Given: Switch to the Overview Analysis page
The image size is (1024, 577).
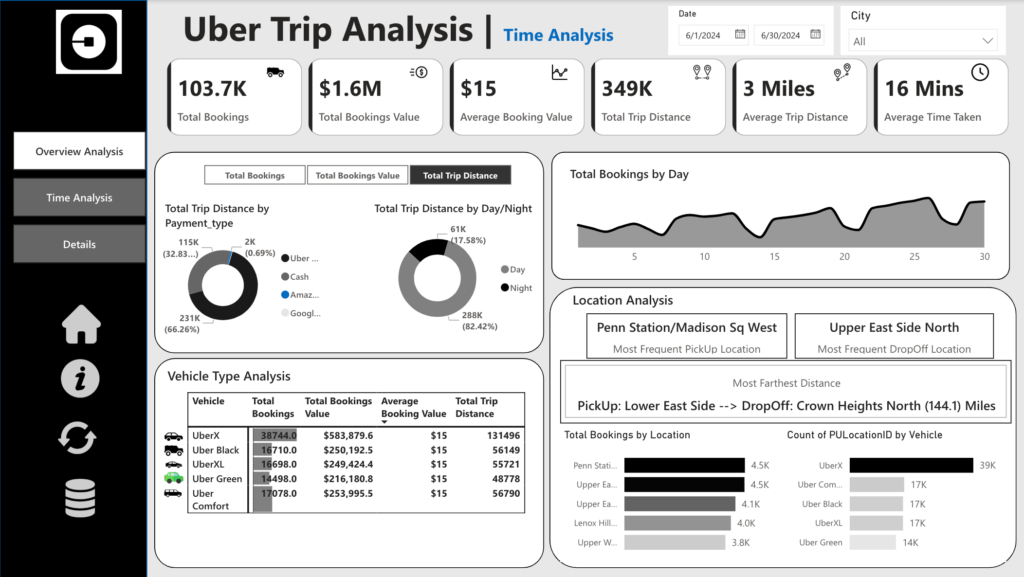Looking at the screenshot, I should 79,152.
